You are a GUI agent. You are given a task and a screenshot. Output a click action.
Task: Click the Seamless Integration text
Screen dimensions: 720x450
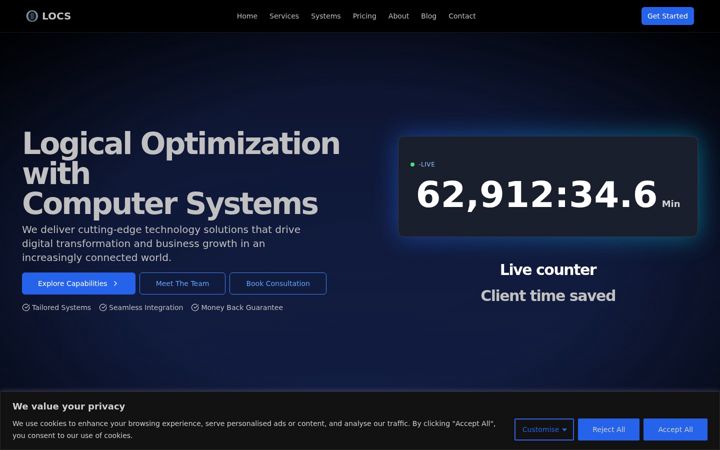click(146, 308)
